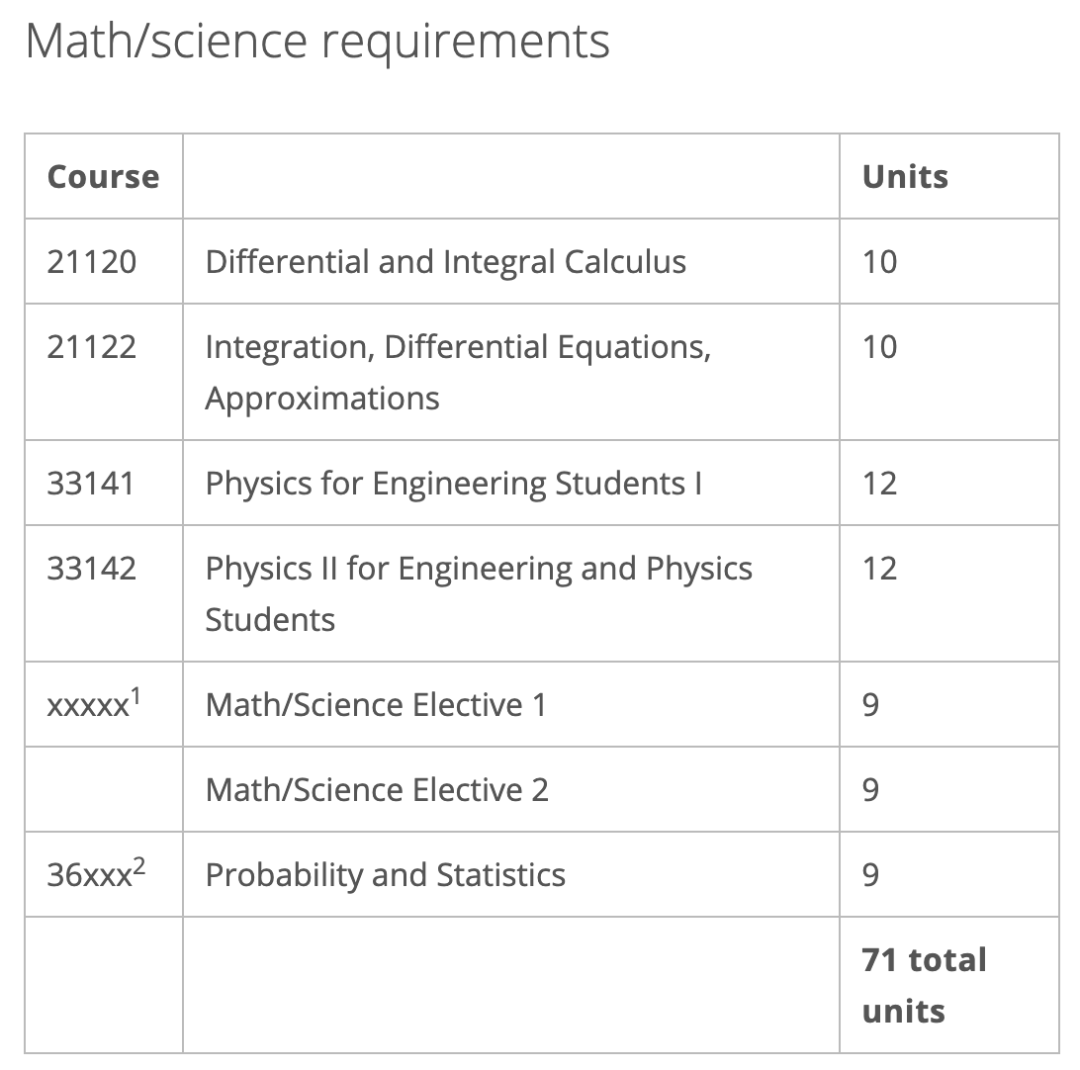
Task: Click the "Units" column header
Action: (905, 177)
